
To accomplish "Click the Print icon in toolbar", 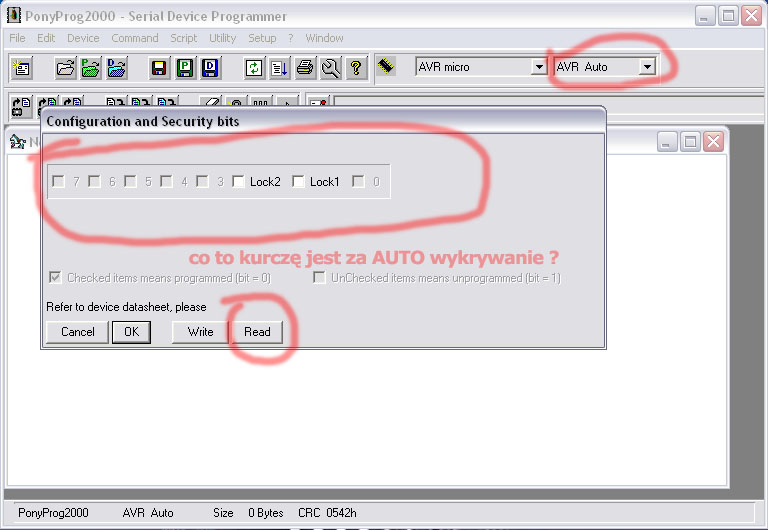I will click(305, 68).
